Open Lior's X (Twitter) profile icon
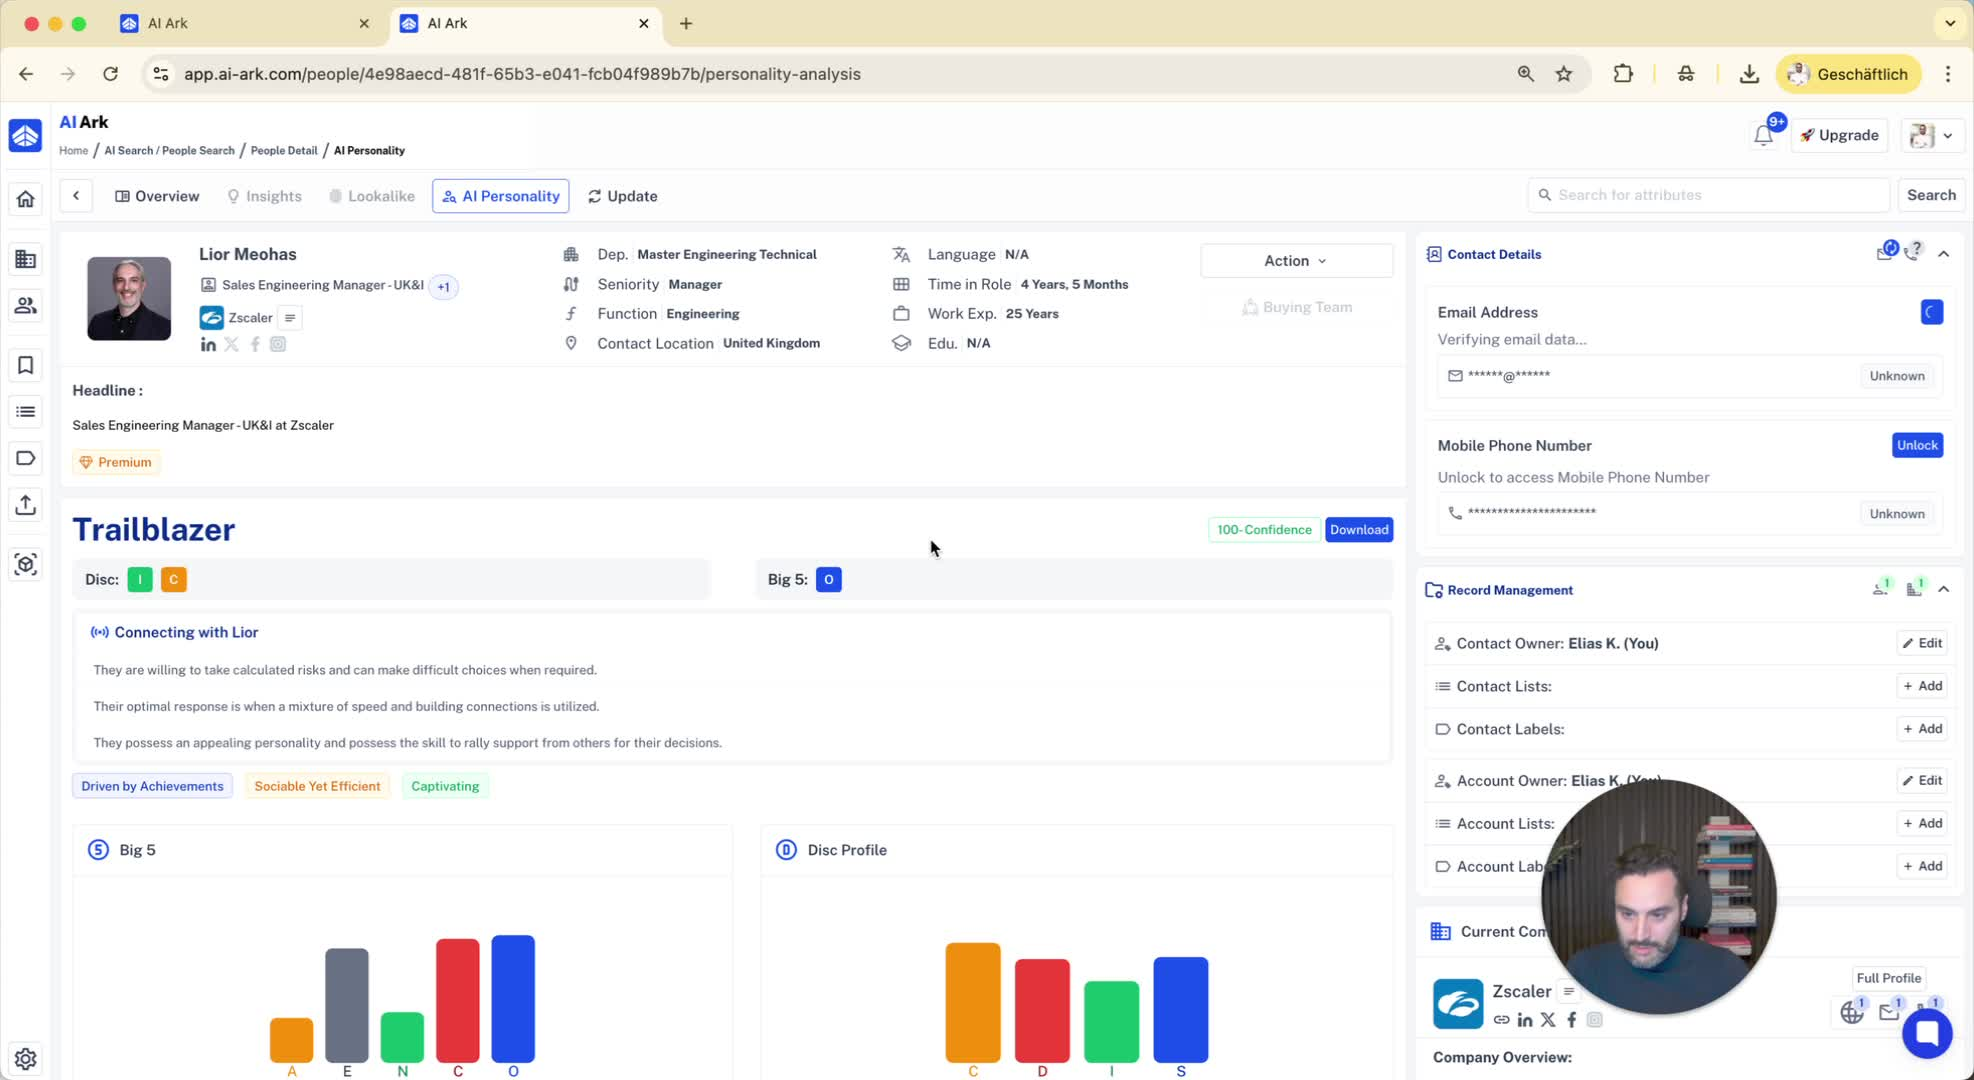1974x1080 pixels. (231, 344)
